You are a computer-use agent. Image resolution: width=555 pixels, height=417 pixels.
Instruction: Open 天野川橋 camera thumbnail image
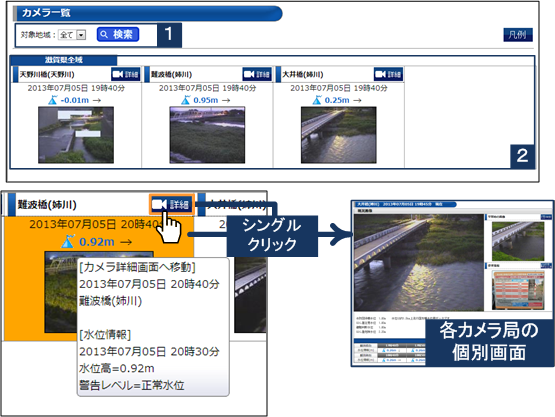click(76, 135)
